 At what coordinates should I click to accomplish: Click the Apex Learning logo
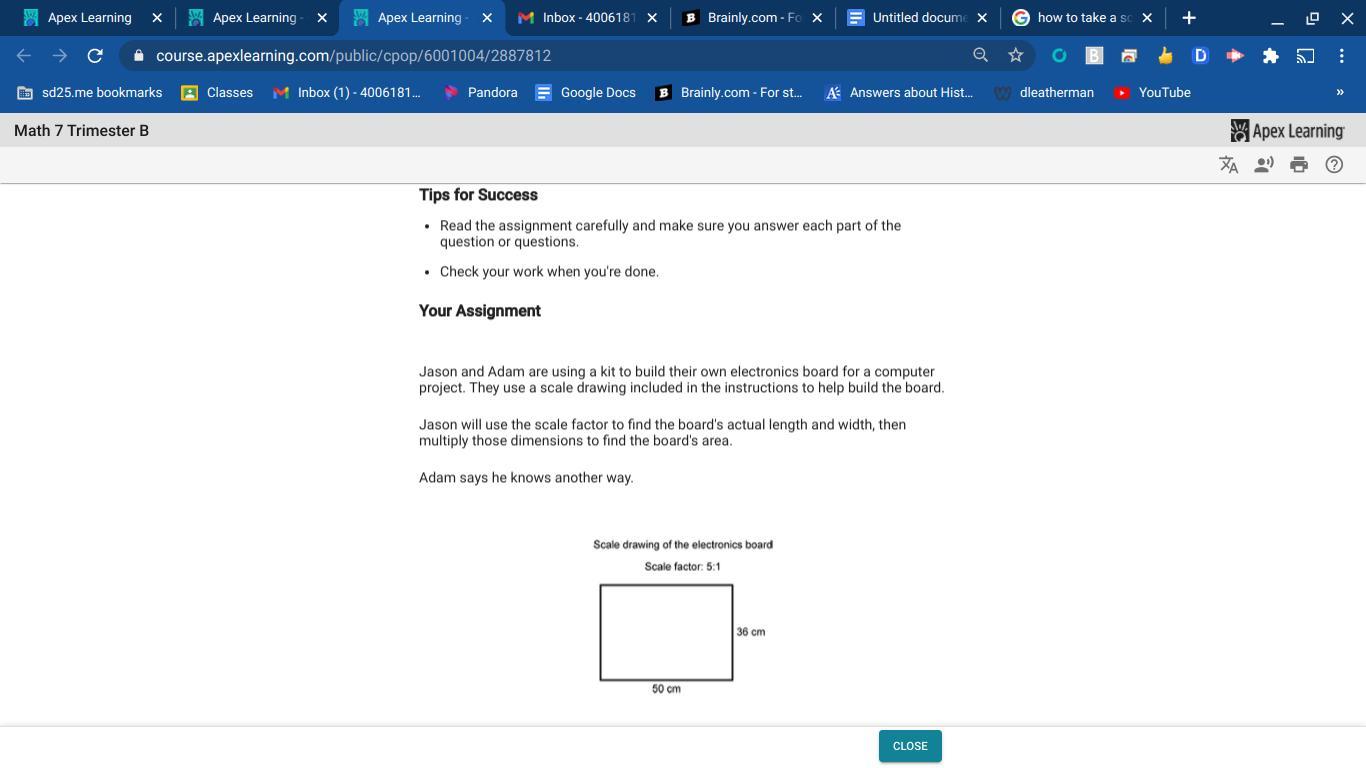click(x=1287, y=131)
